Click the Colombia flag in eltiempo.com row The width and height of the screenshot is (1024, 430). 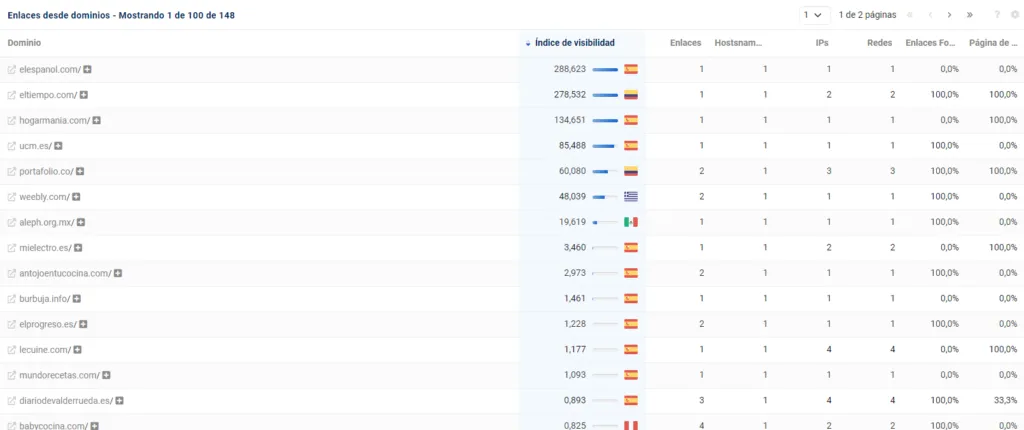[631, 95]
